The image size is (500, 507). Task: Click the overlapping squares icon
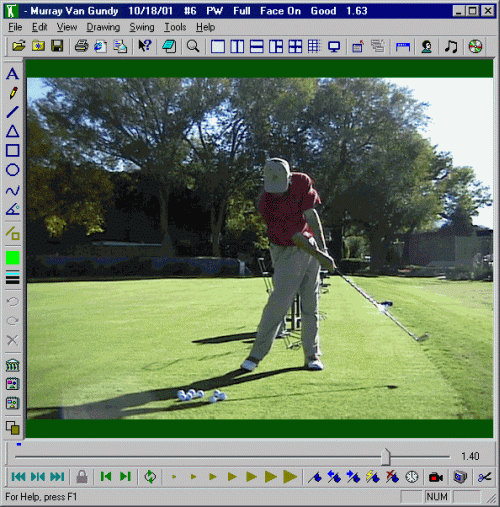tap(13, 428)
